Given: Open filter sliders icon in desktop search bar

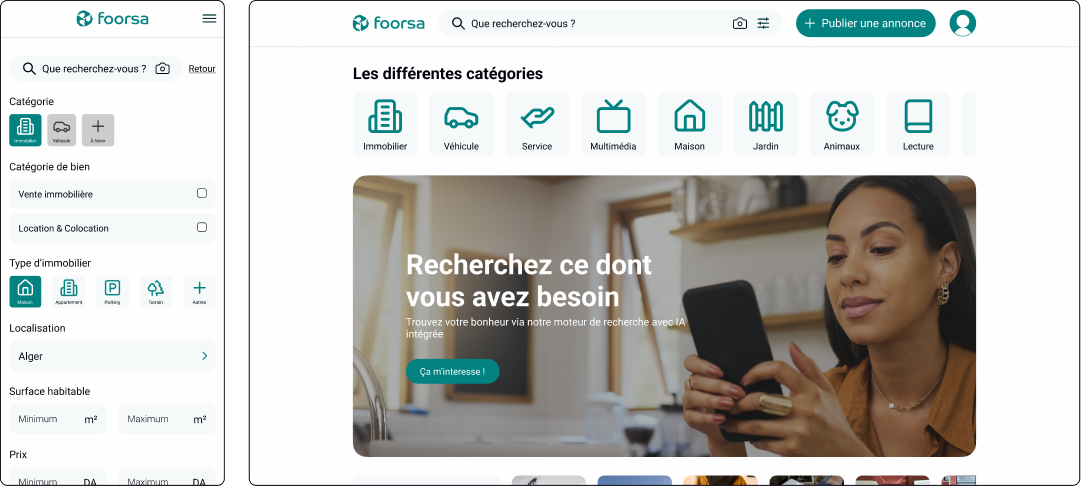Looking at the screenshot, I should click(x=763, y=23).
